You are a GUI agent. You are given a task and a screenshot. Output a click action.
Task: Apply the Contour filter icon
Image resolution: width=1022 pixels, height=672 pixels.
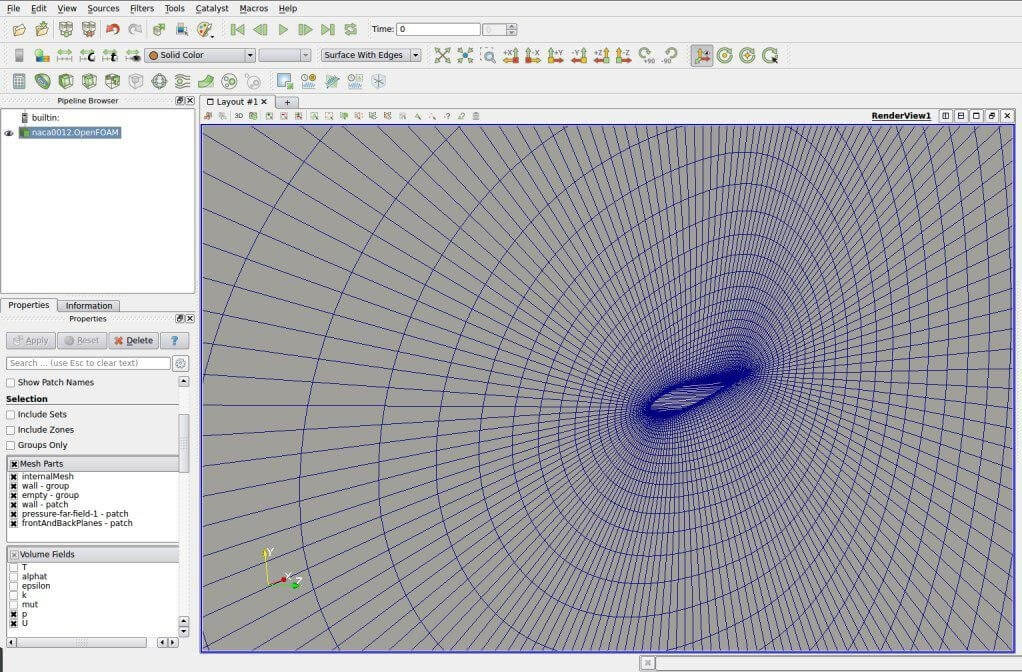42,81
